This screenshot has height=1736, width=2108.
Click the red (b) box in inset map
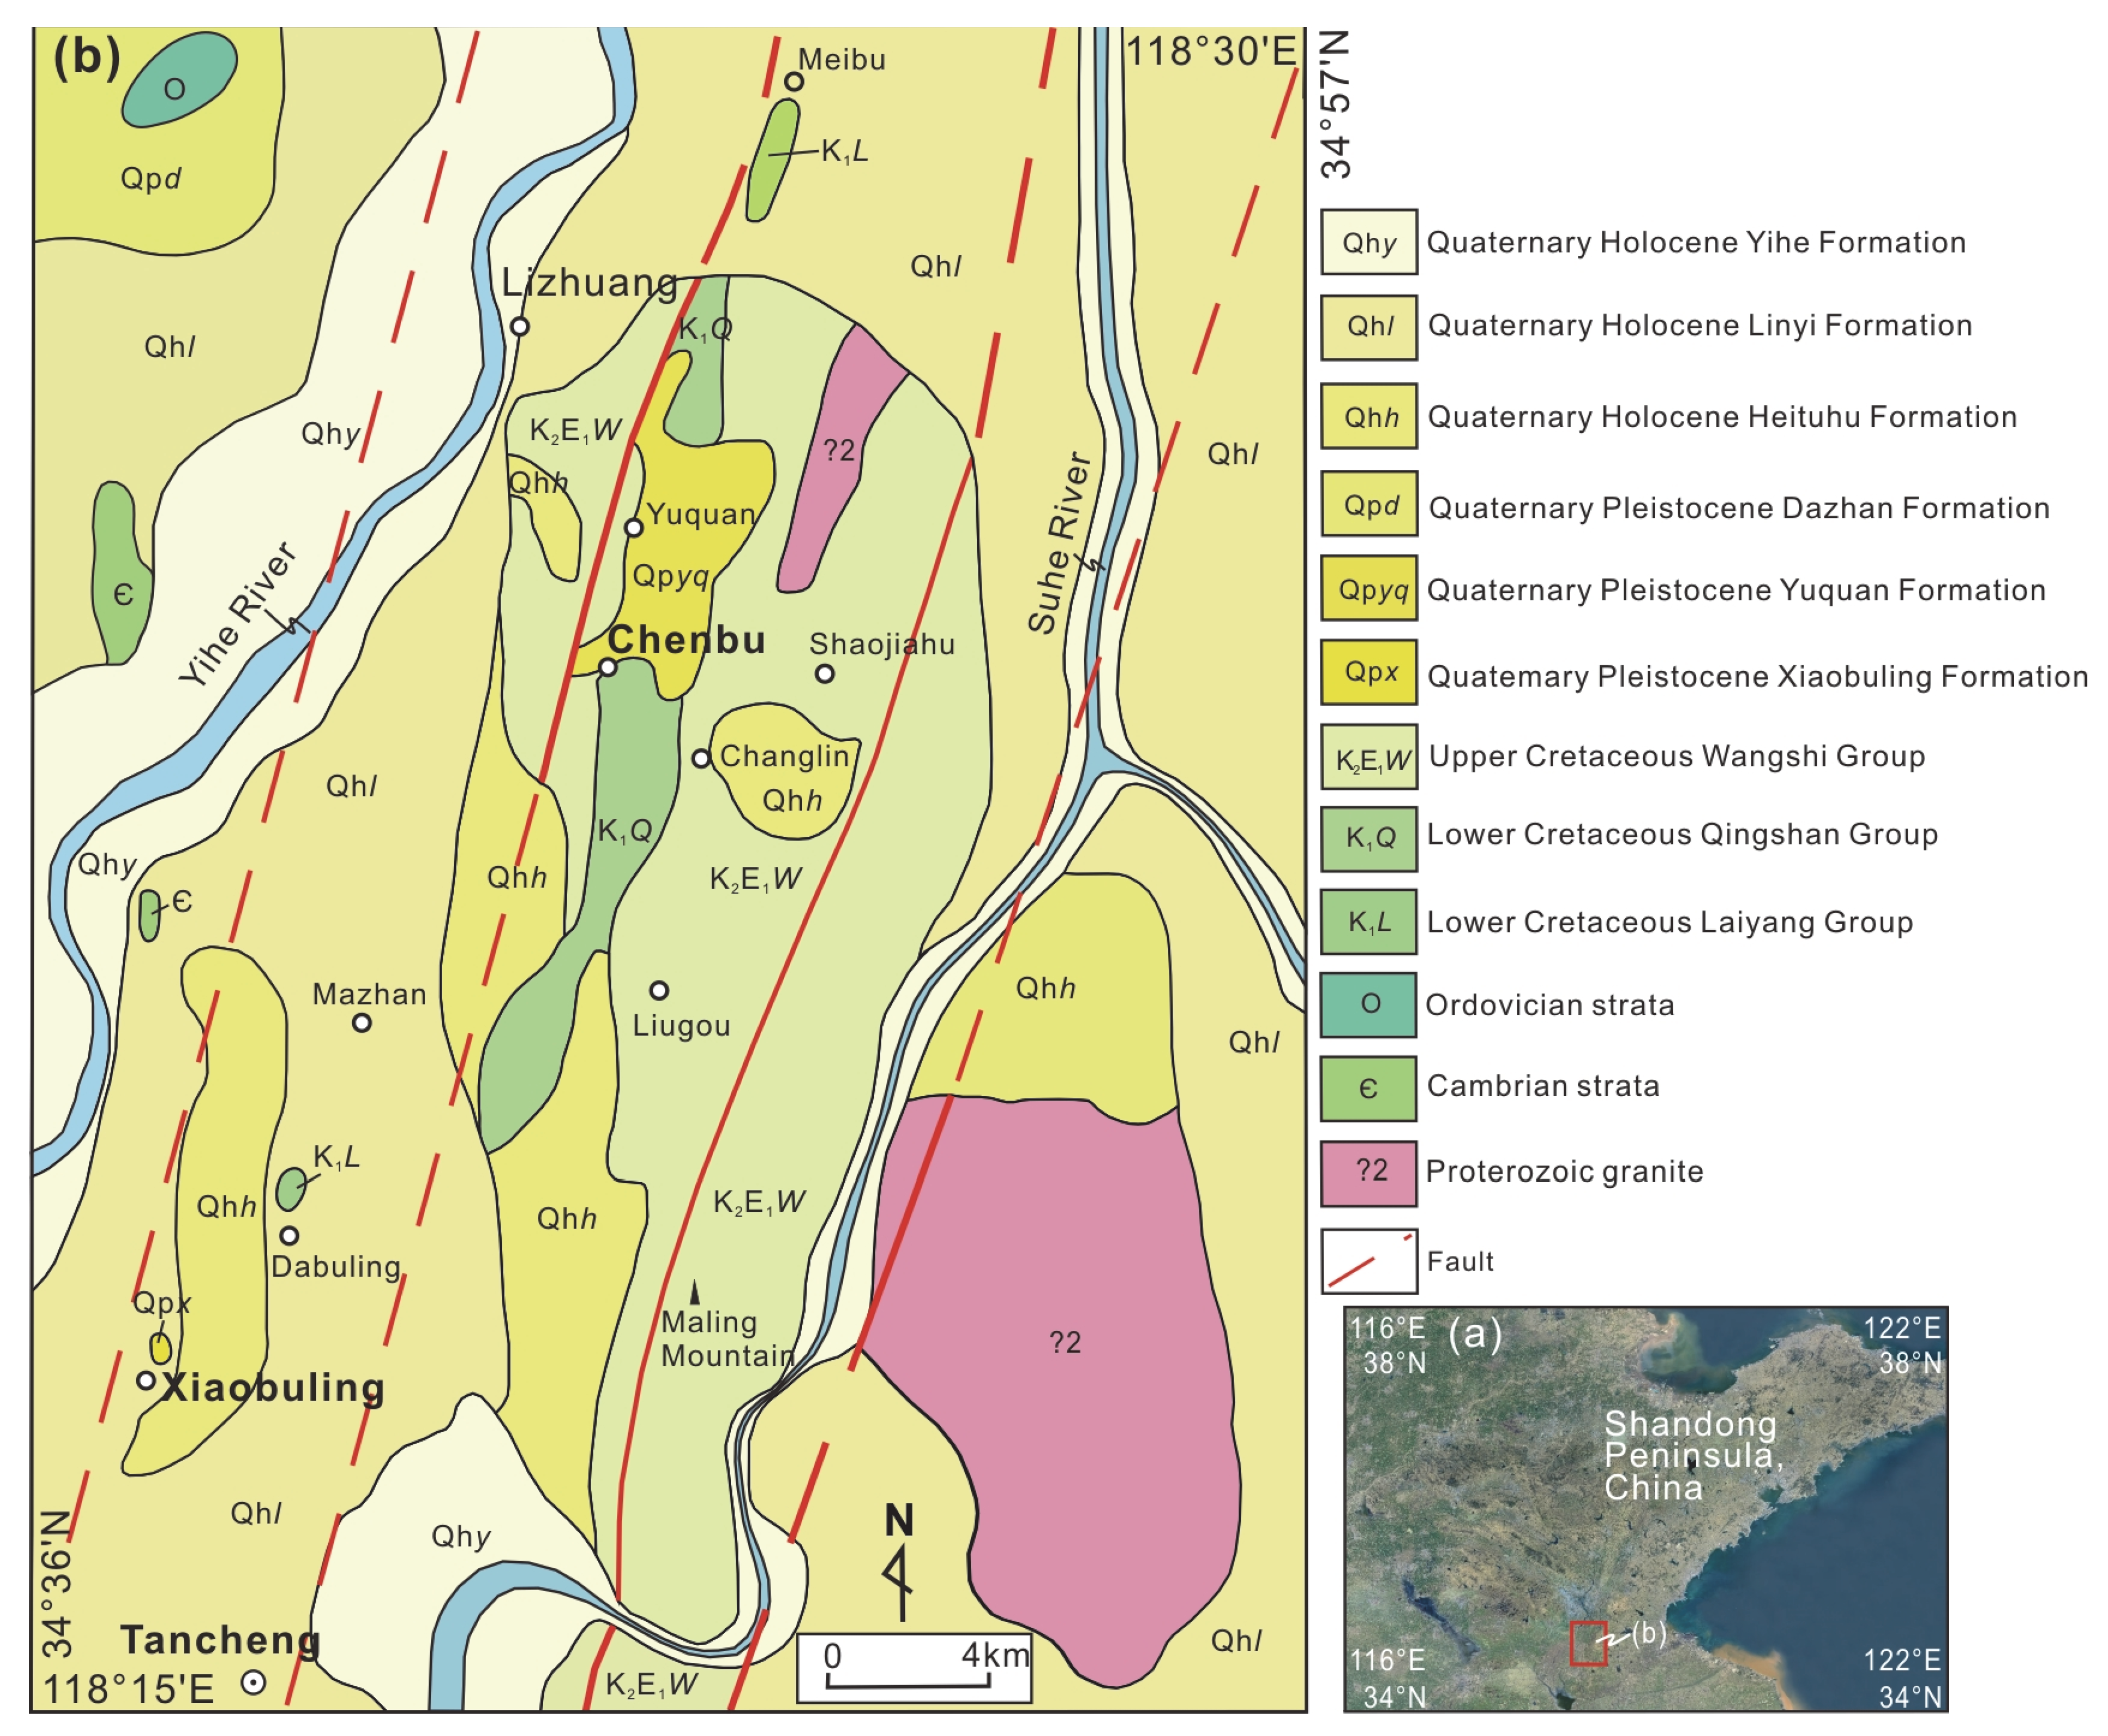point(1588,1643)
